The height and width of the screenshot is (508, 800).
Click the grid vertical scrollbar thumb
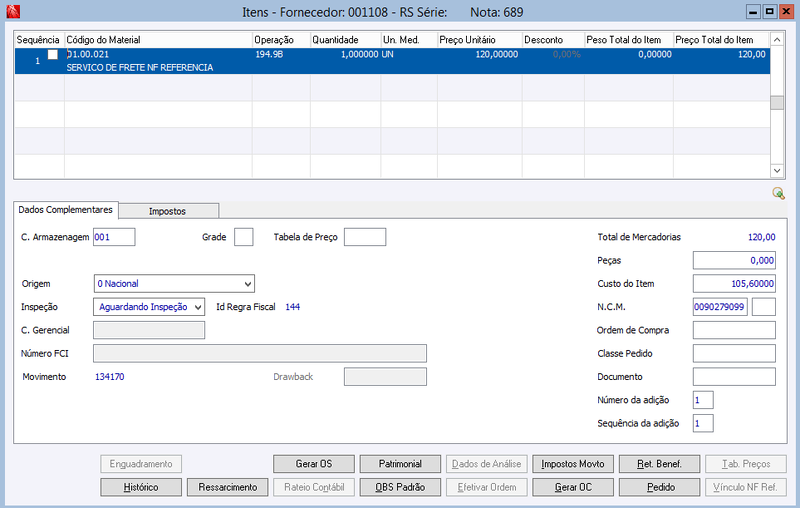(x=777, y=103)
